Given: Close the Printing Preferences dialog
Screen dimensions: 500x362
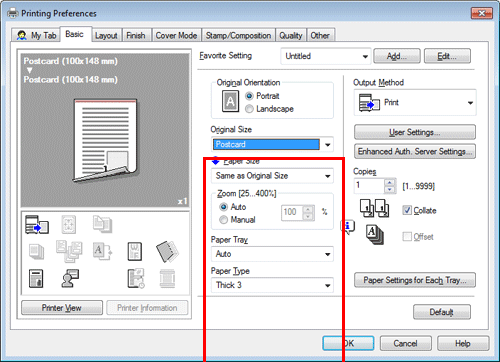Looking at the screenshot, I should (482, 13).
